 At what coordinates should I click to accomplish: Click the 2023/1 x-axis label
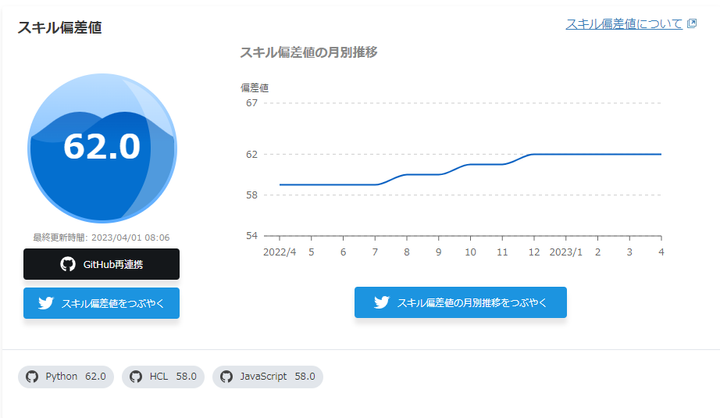point(566,252)
